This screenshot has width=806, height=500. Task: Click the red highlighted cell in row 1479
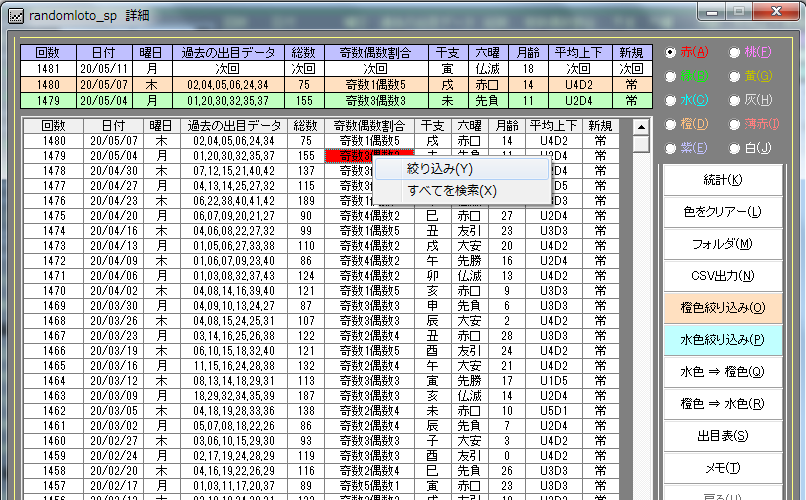pos(350,155)
